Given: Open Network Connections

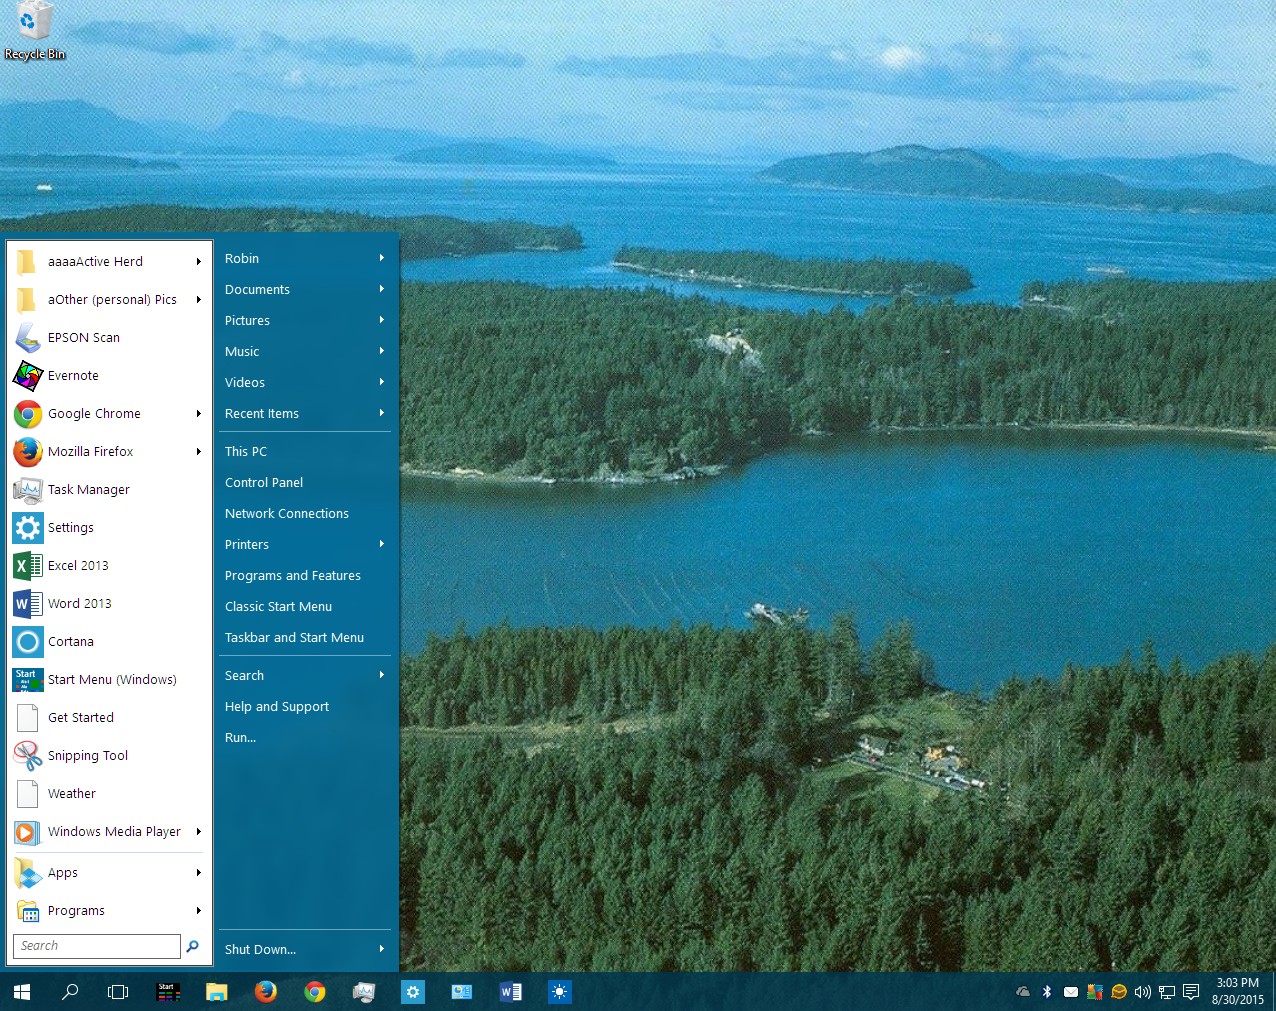Looking at the screenshot, I should [305, 513].
